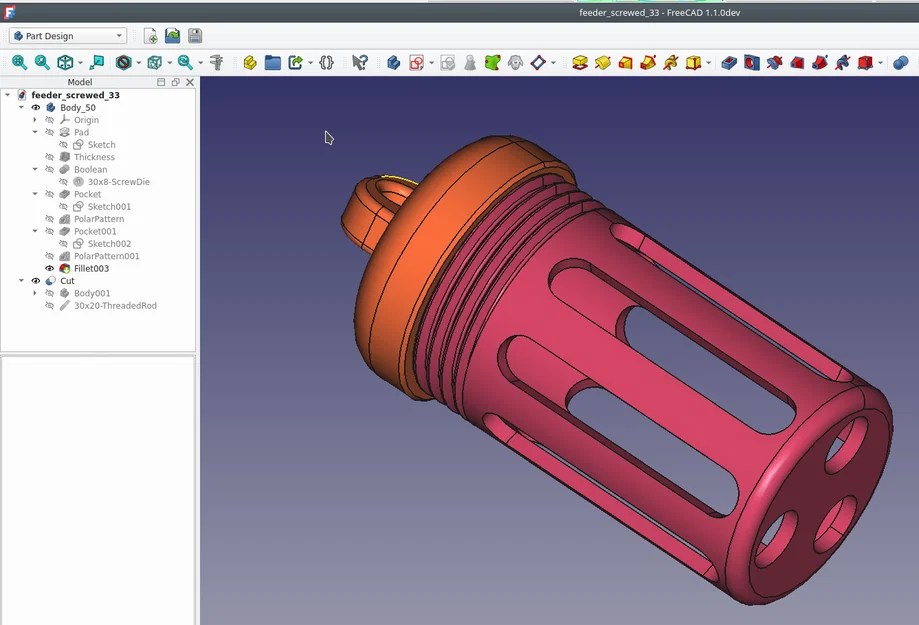Activate the What's This help cursor

pos(360,62)
